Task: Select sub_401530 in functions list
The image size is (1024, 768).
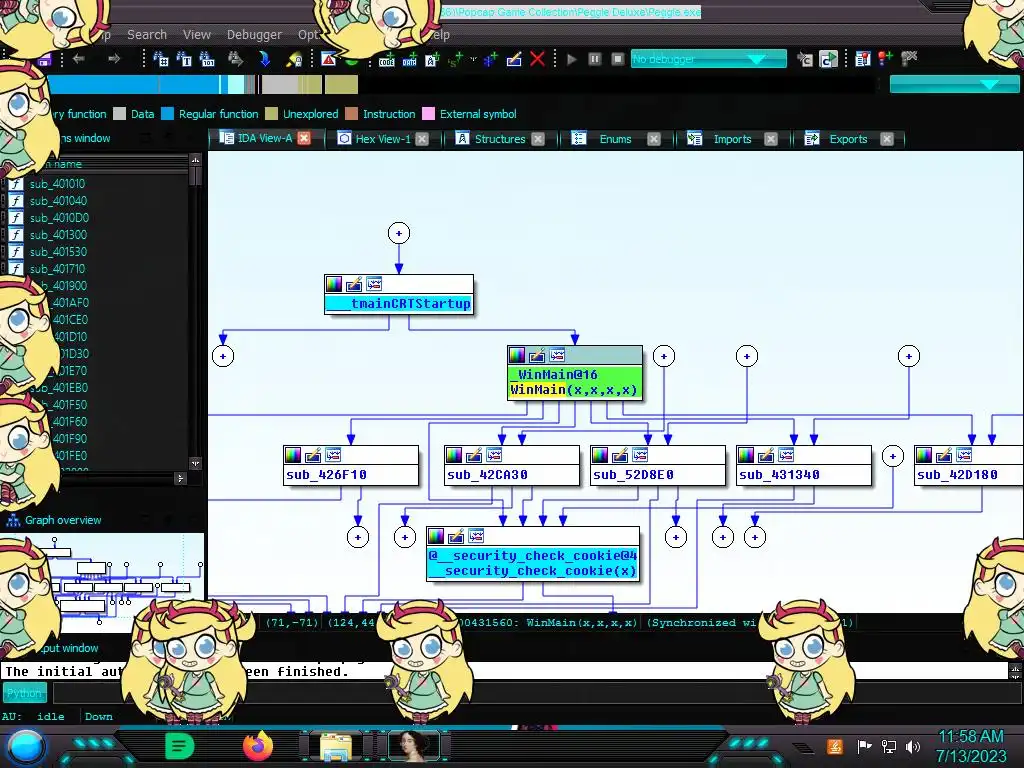Action: click(x=58, y=252)
